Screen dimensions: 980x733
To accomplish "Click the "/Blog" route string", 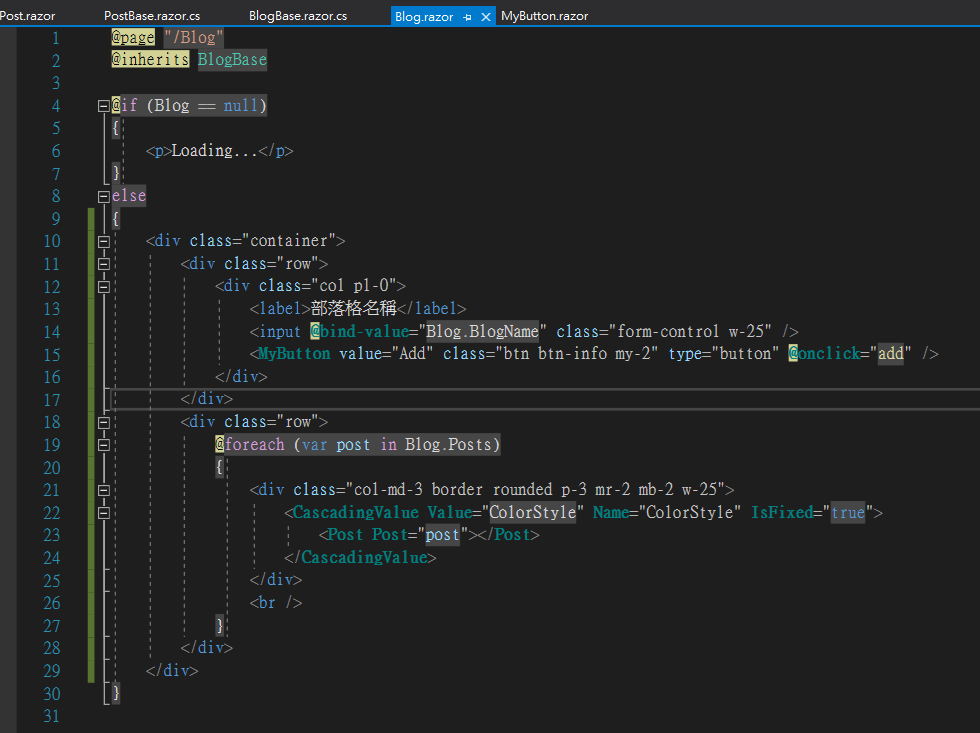I will 194,37.
